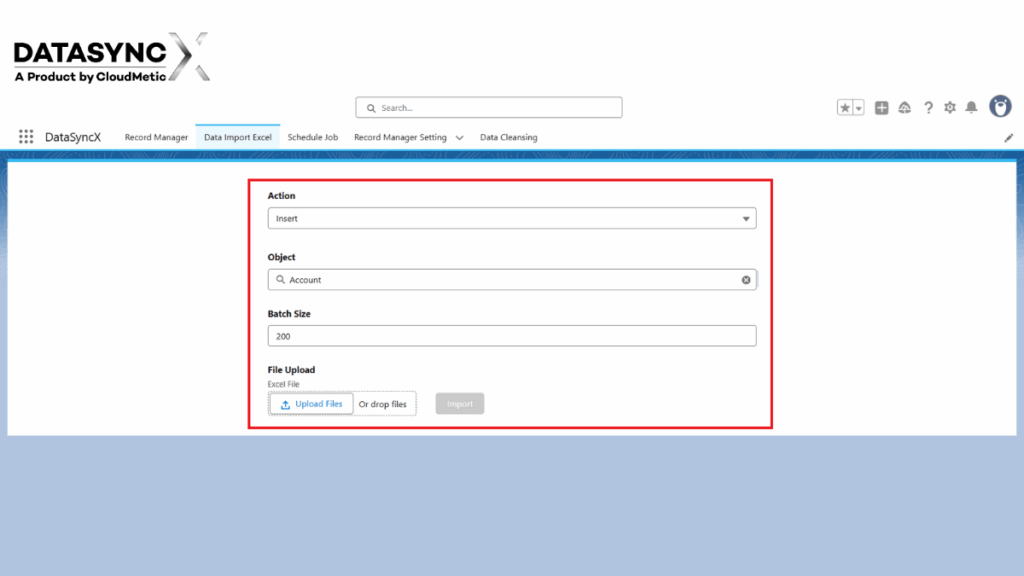
Task: Expand the Record Manager Setting tab chevron
Action: point(459,137)
